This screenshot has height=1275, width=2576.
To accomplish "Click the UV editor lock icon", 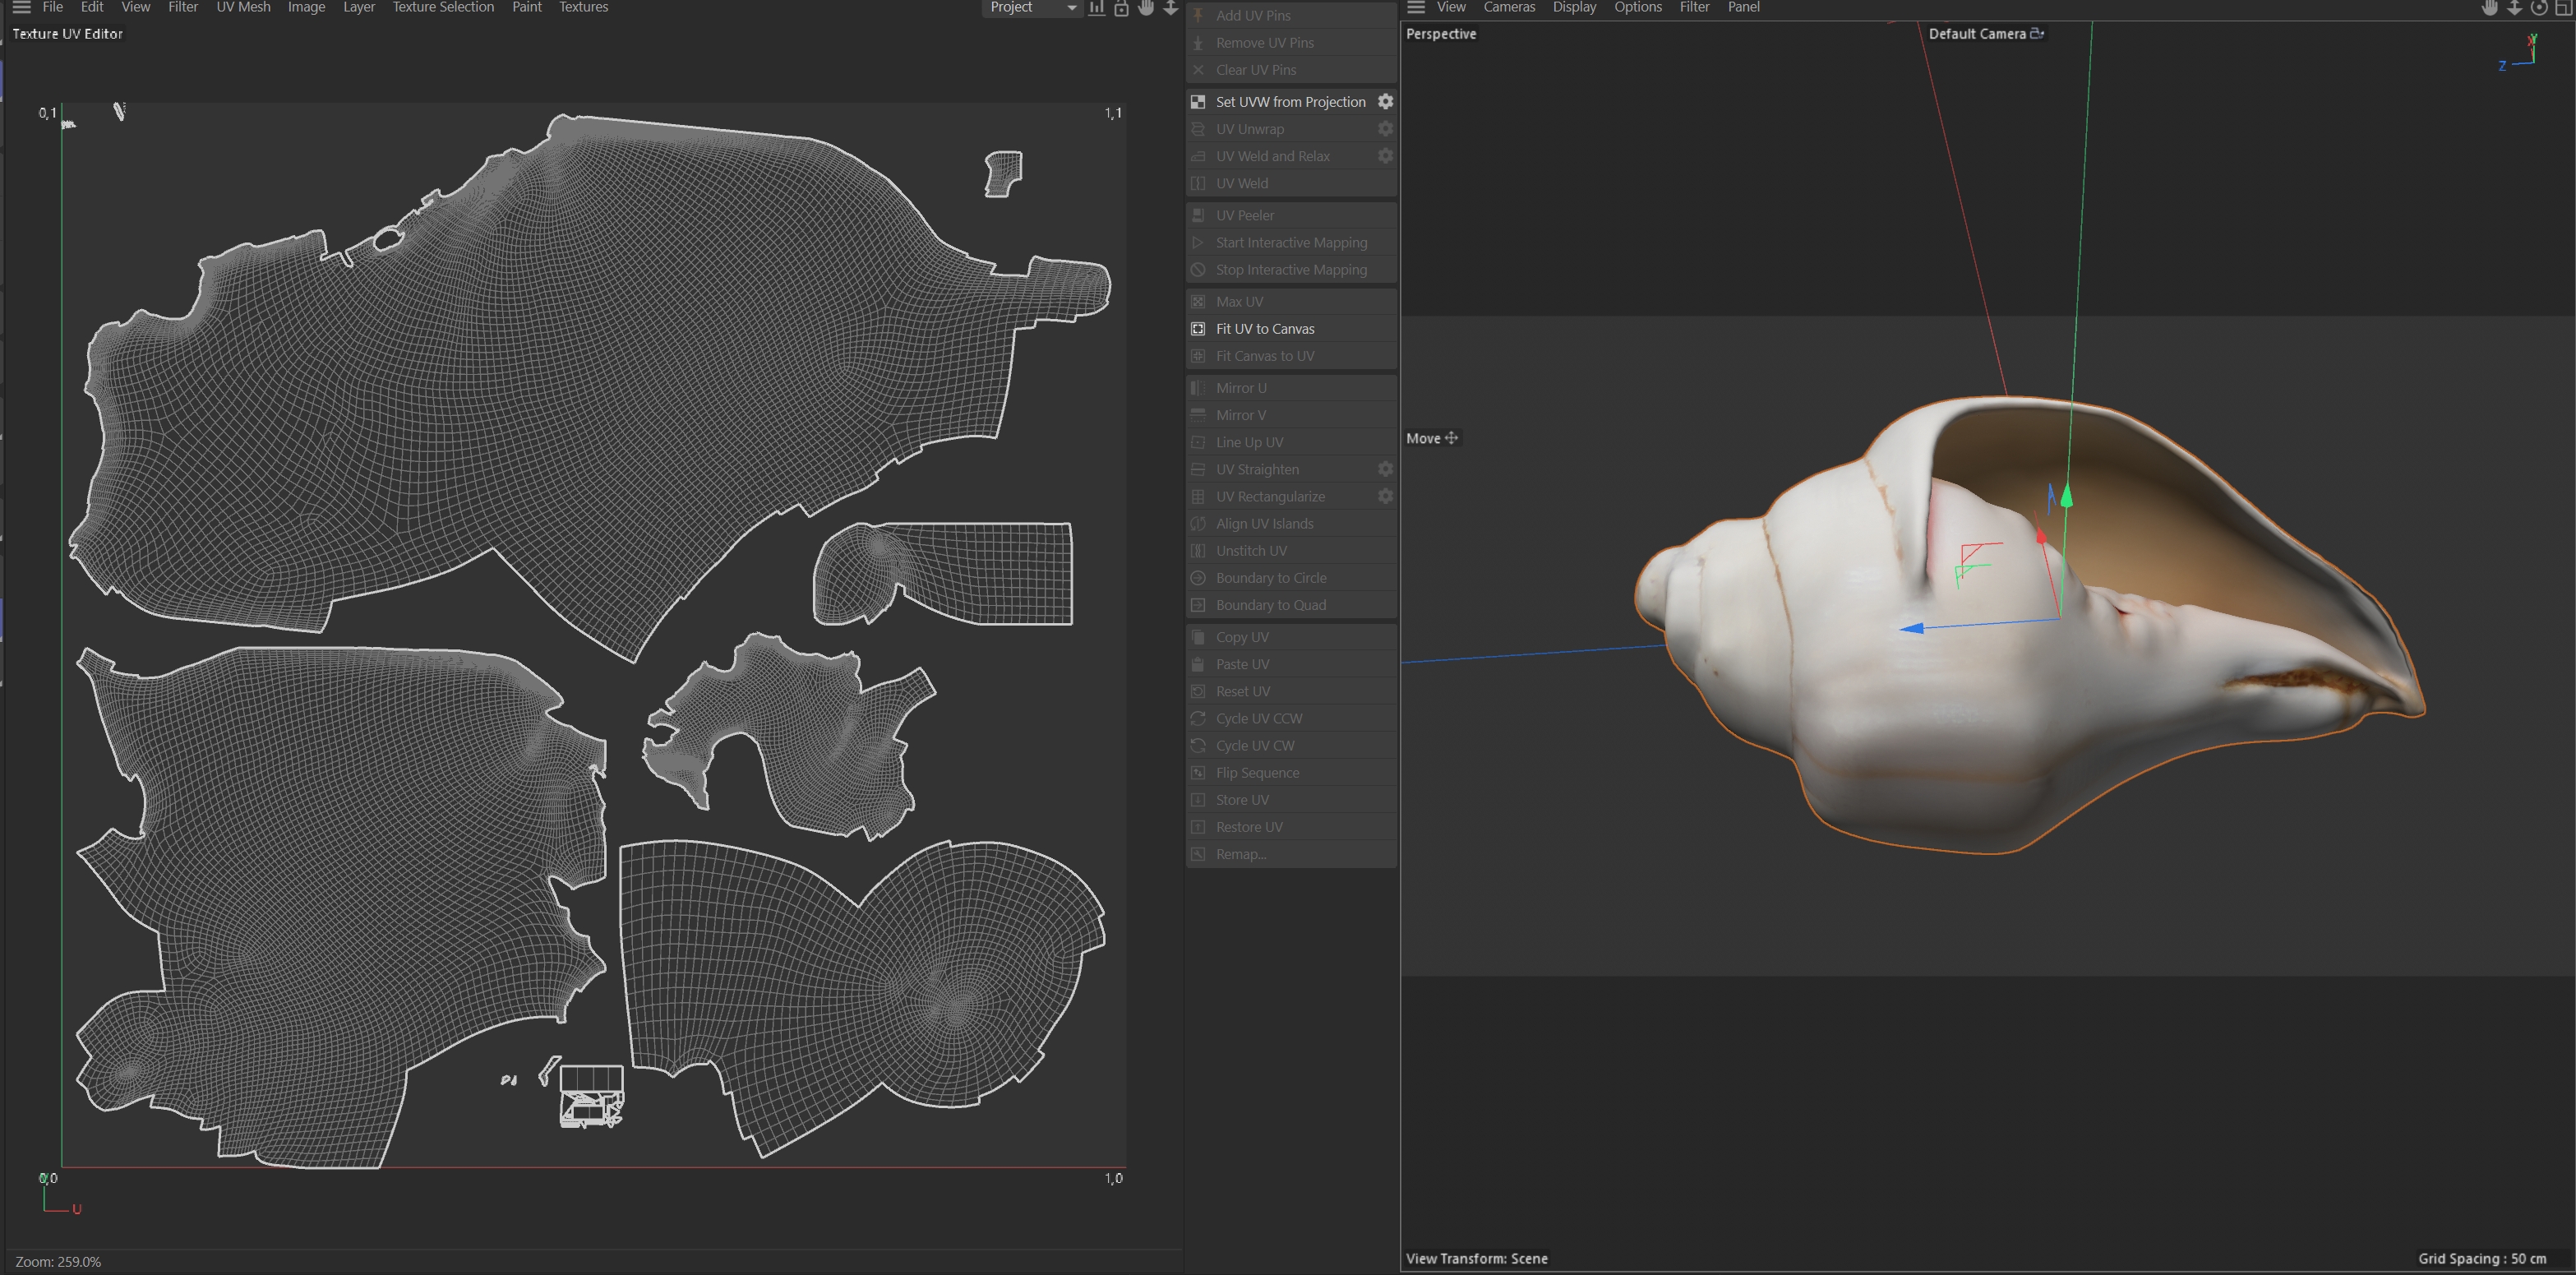I will [1121, 8].
